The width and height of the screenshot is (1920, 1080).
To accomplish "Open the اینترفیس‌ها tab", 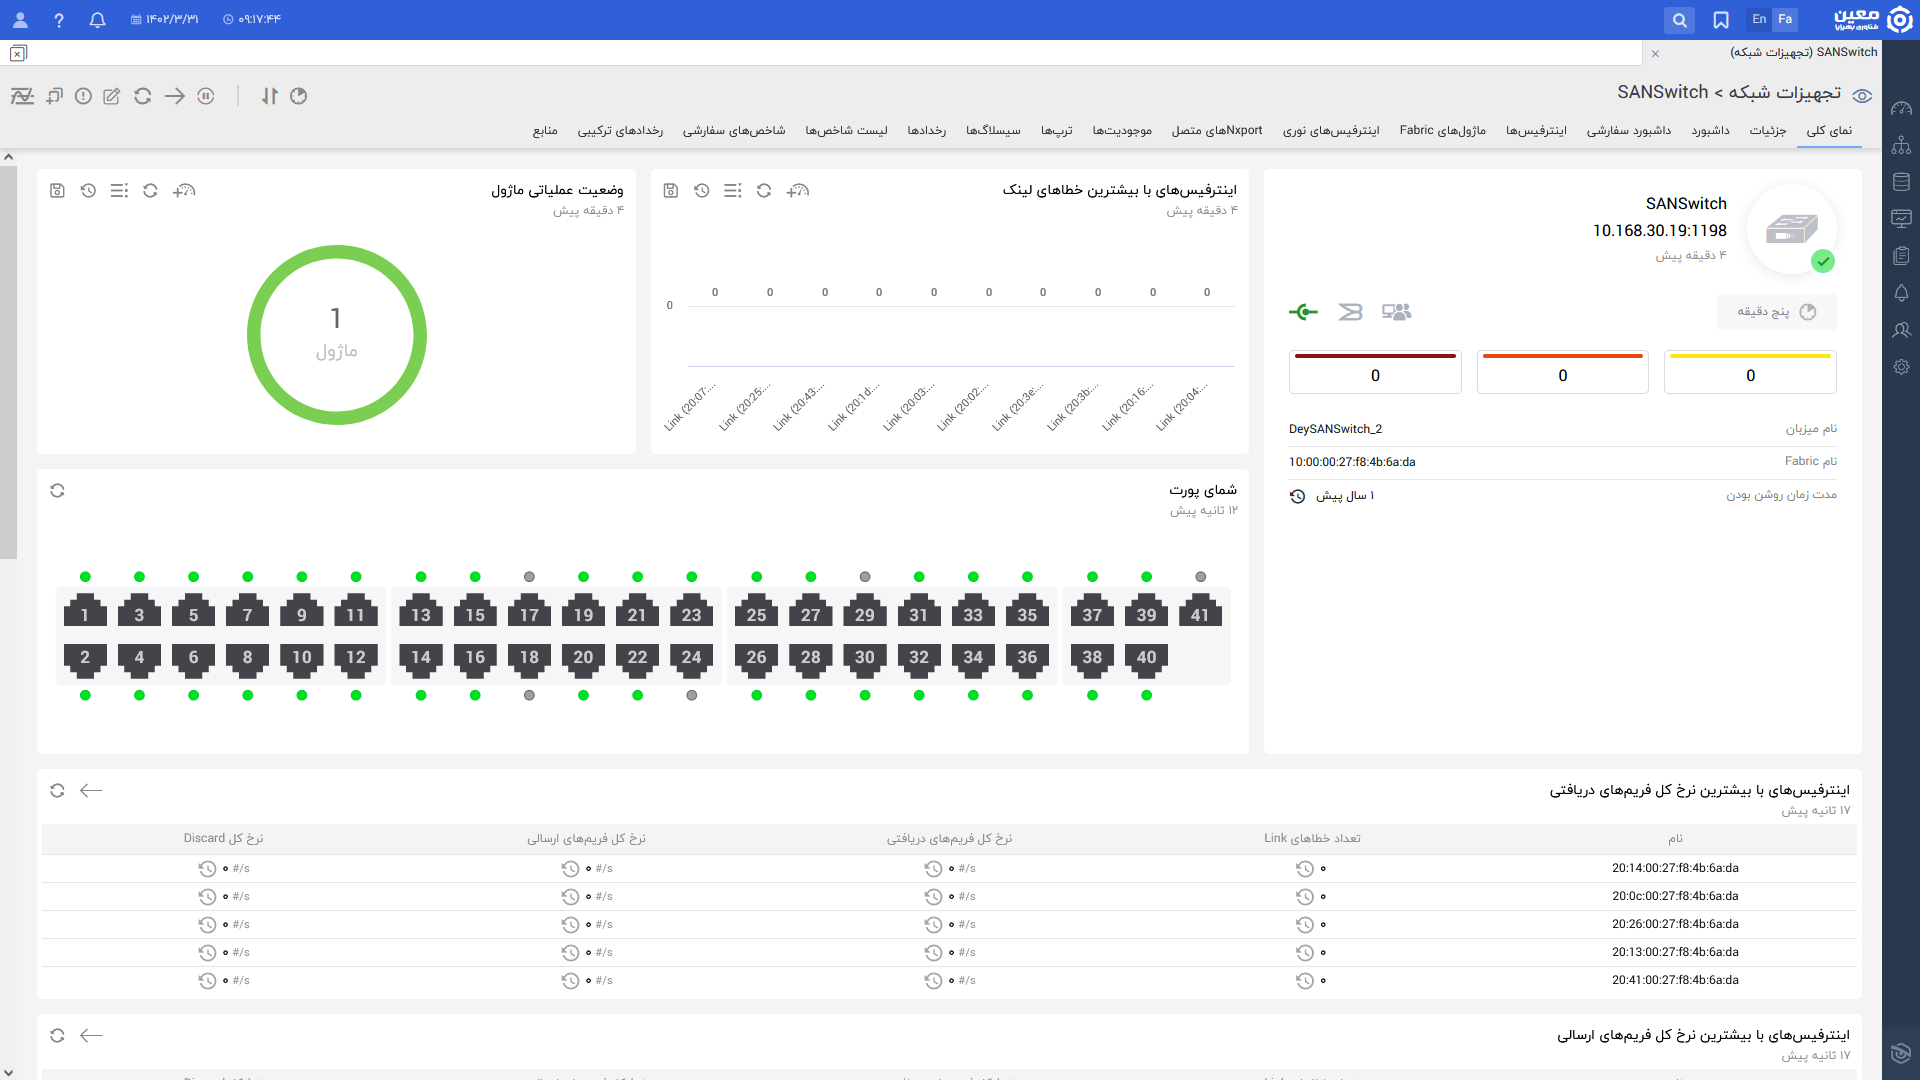I will pyautogui.click(x=1536, y=131).
